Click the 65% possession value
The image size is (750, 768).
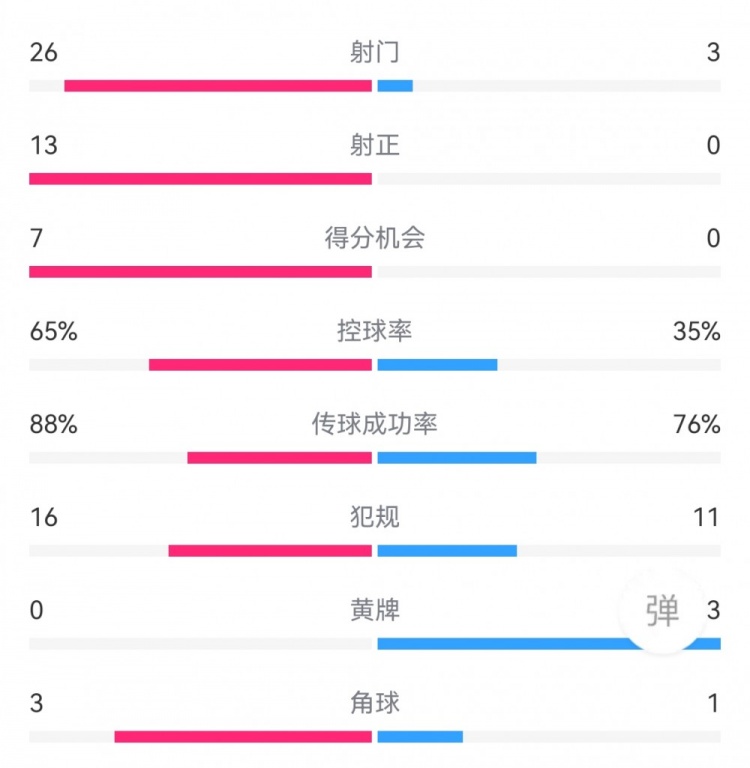pos(54,331)
